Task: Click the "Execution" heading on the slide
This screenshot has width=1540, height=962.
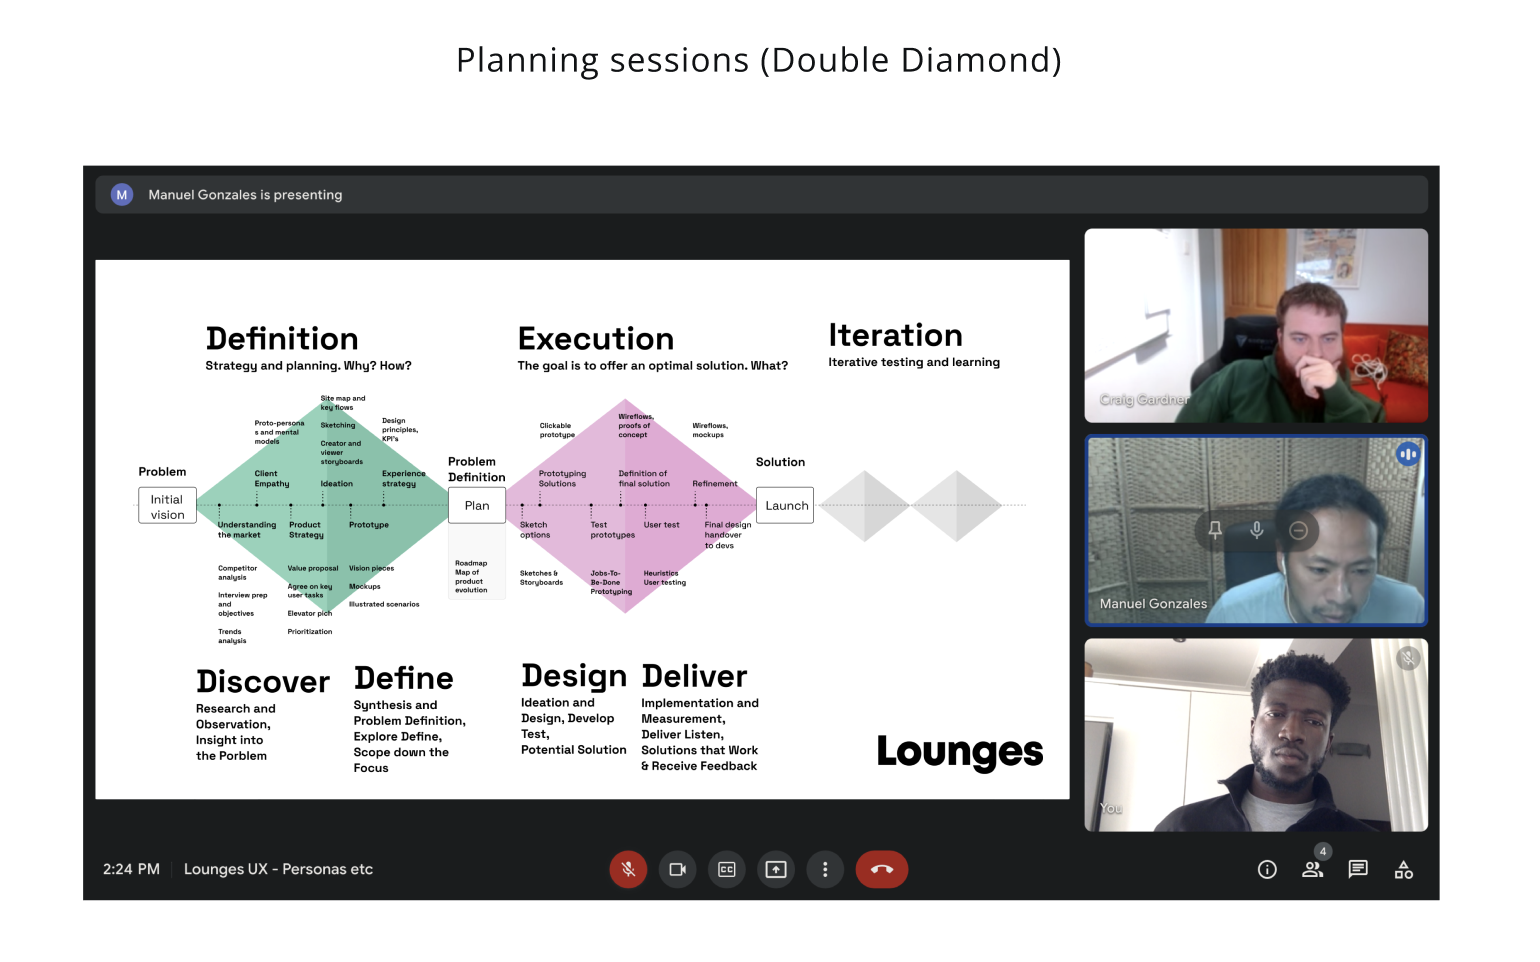Action: [596, 339]
